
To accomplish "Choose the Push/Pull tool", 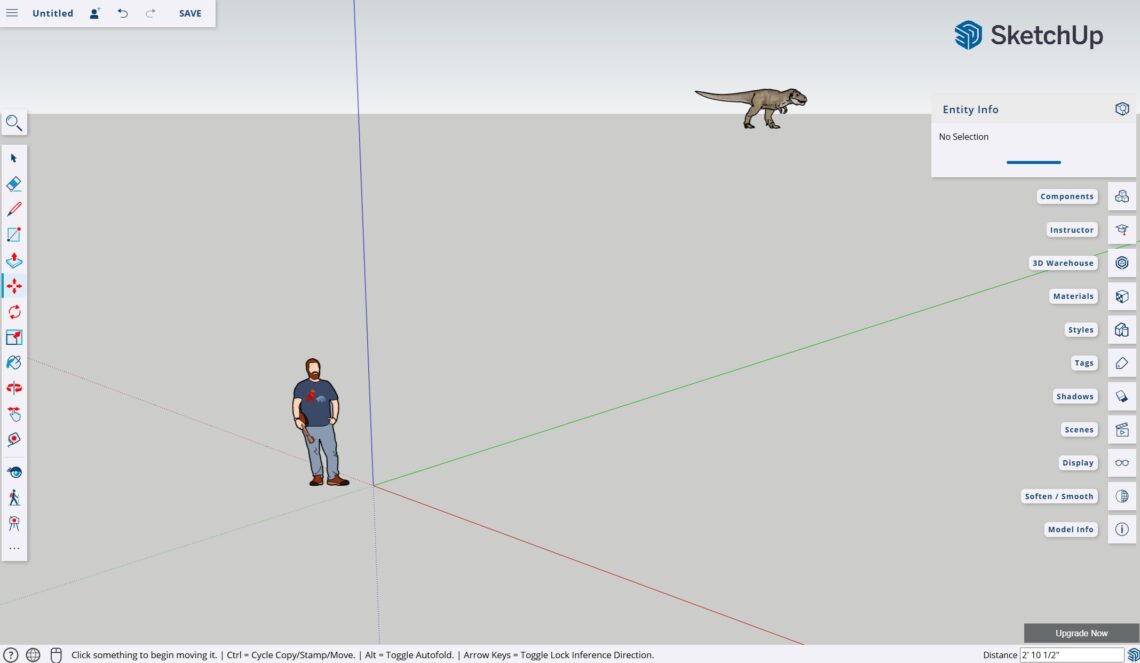I will [14, 260].
